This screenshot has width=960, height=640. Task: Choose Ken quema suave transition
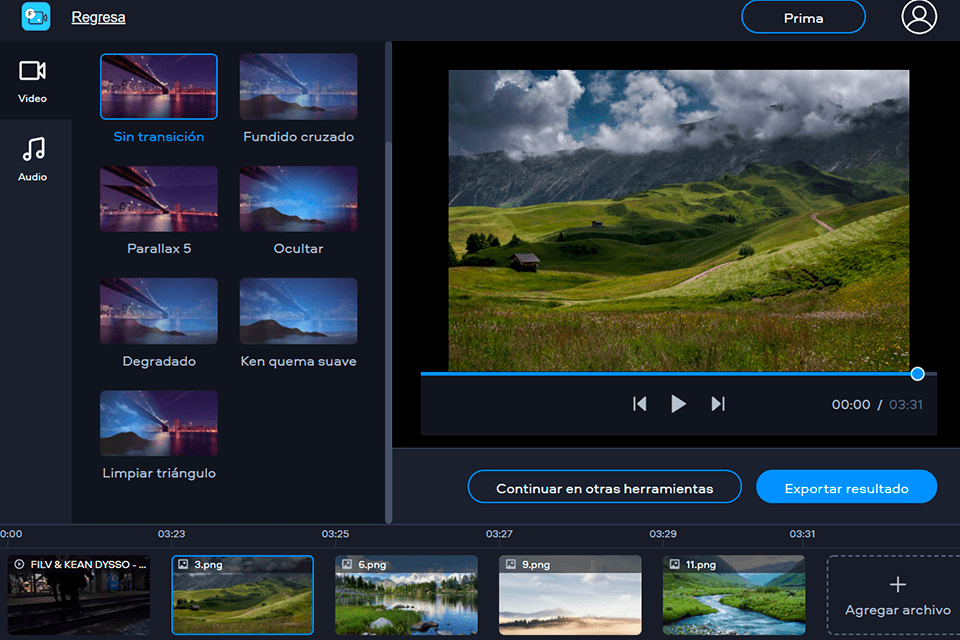(298, 311)
